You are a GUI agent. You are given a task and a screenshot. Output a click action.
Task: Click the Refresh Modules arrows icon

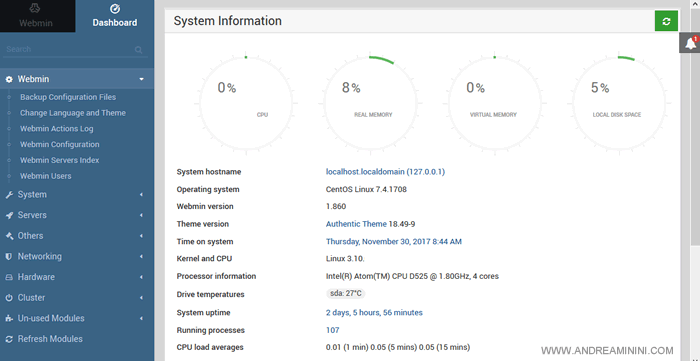pyautogui.click(x=9, y=339)
